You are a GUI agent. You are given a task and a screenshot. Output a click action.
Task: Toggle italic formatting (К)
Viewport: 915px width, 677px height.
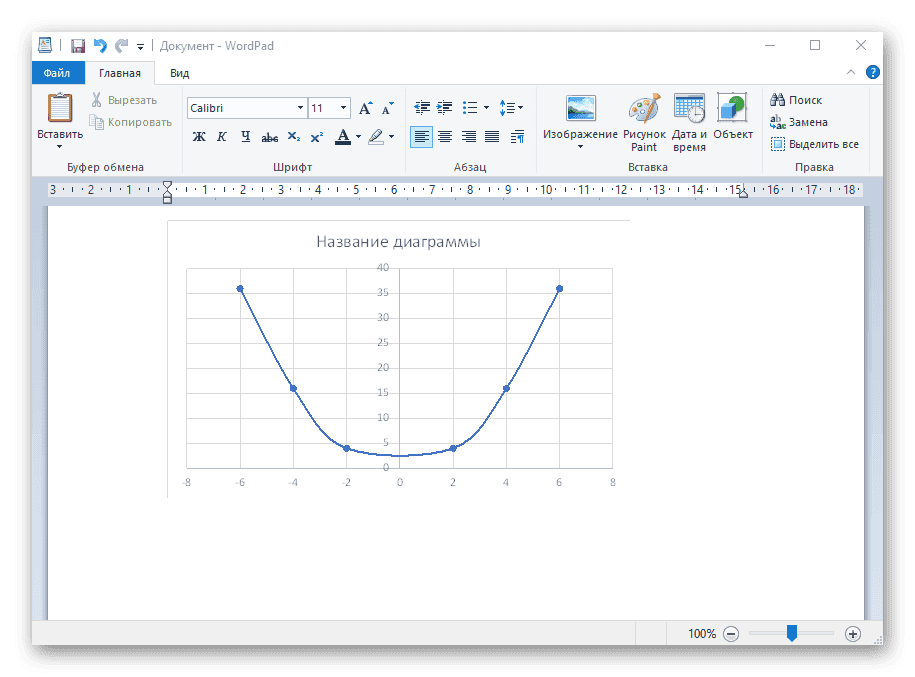(221, 137)
